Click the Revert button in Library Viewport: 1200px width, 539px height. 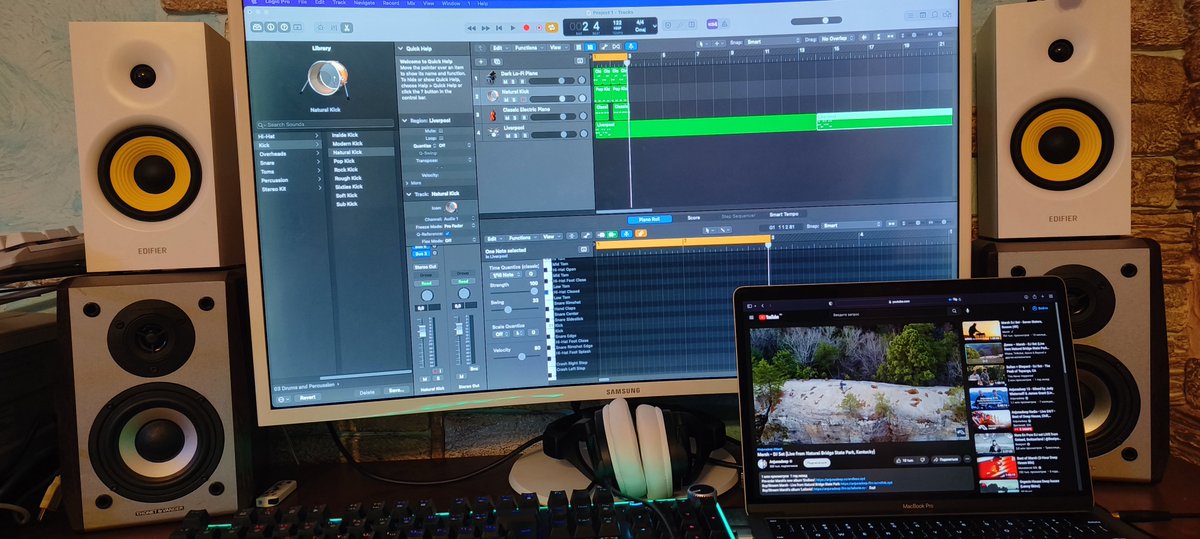(306, 397)
